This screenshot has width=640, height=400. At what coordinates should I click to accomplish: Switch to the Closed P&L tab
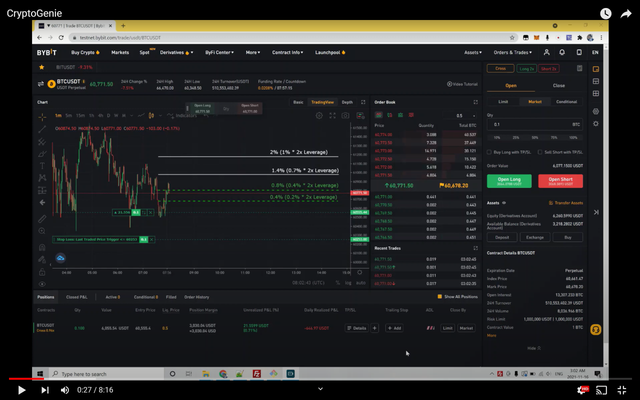(x=77, y=297)
